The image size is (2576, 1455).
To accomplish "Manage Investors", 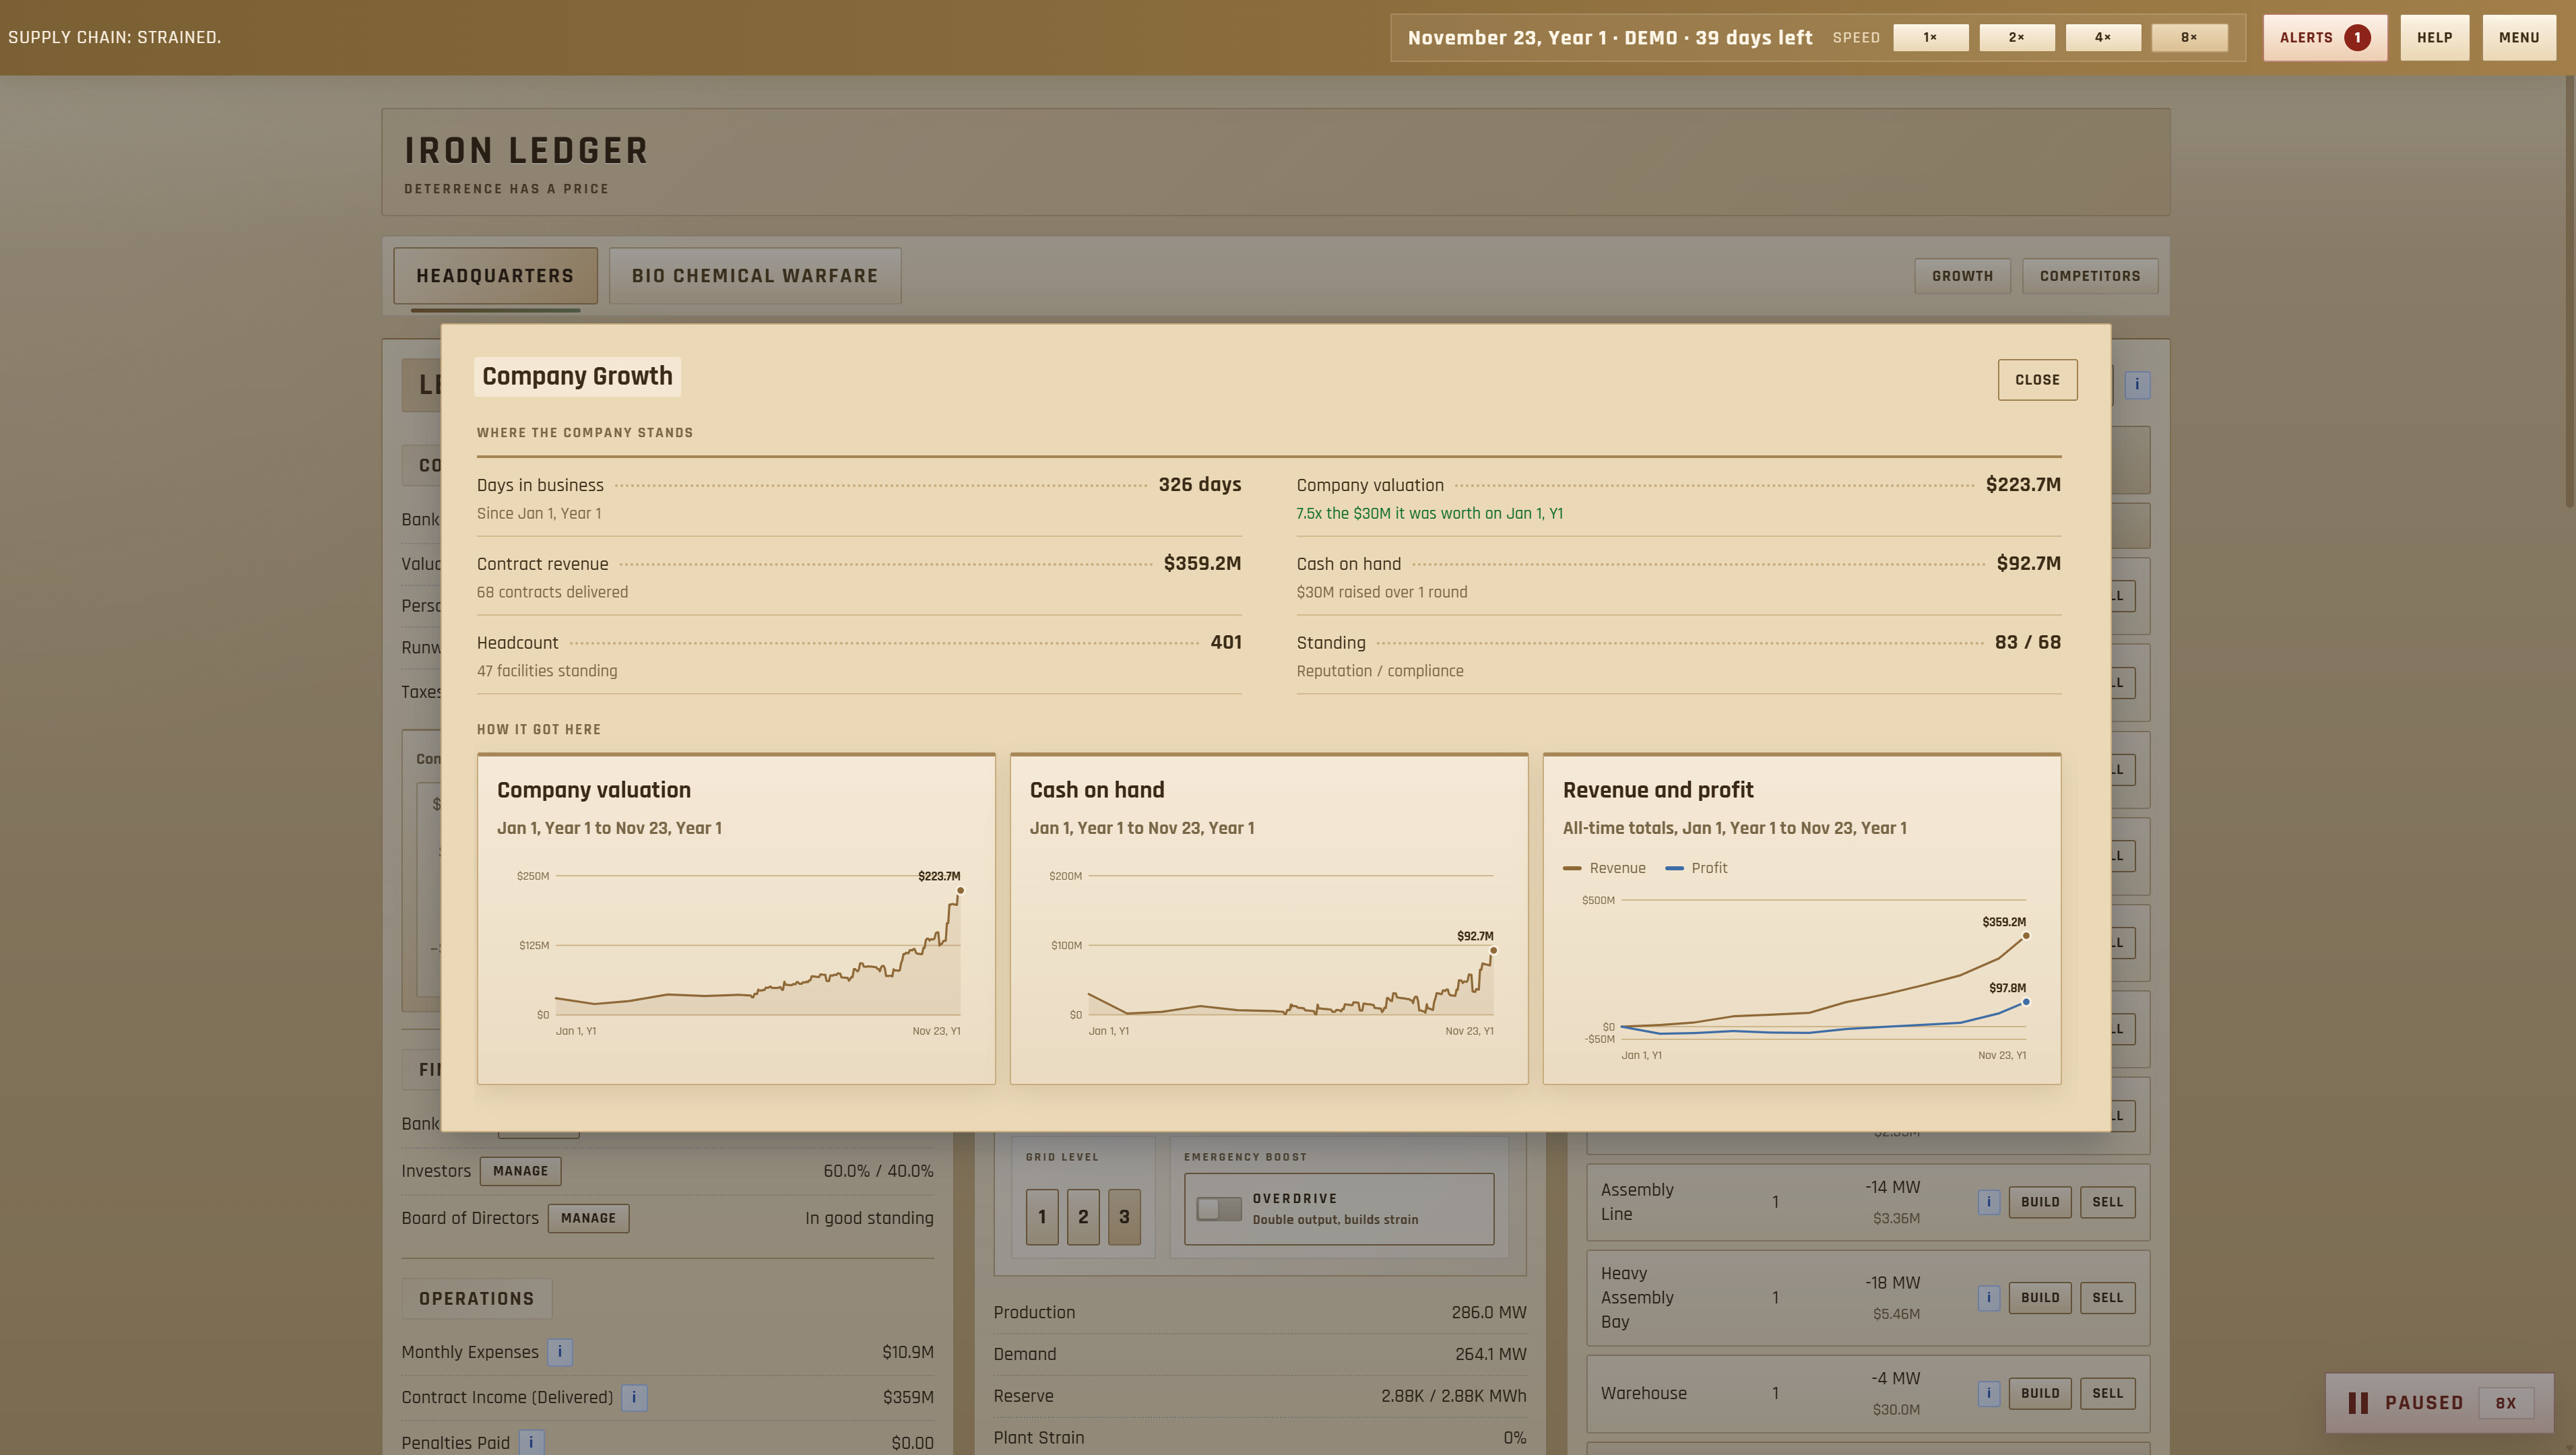I will point(520,1171).
